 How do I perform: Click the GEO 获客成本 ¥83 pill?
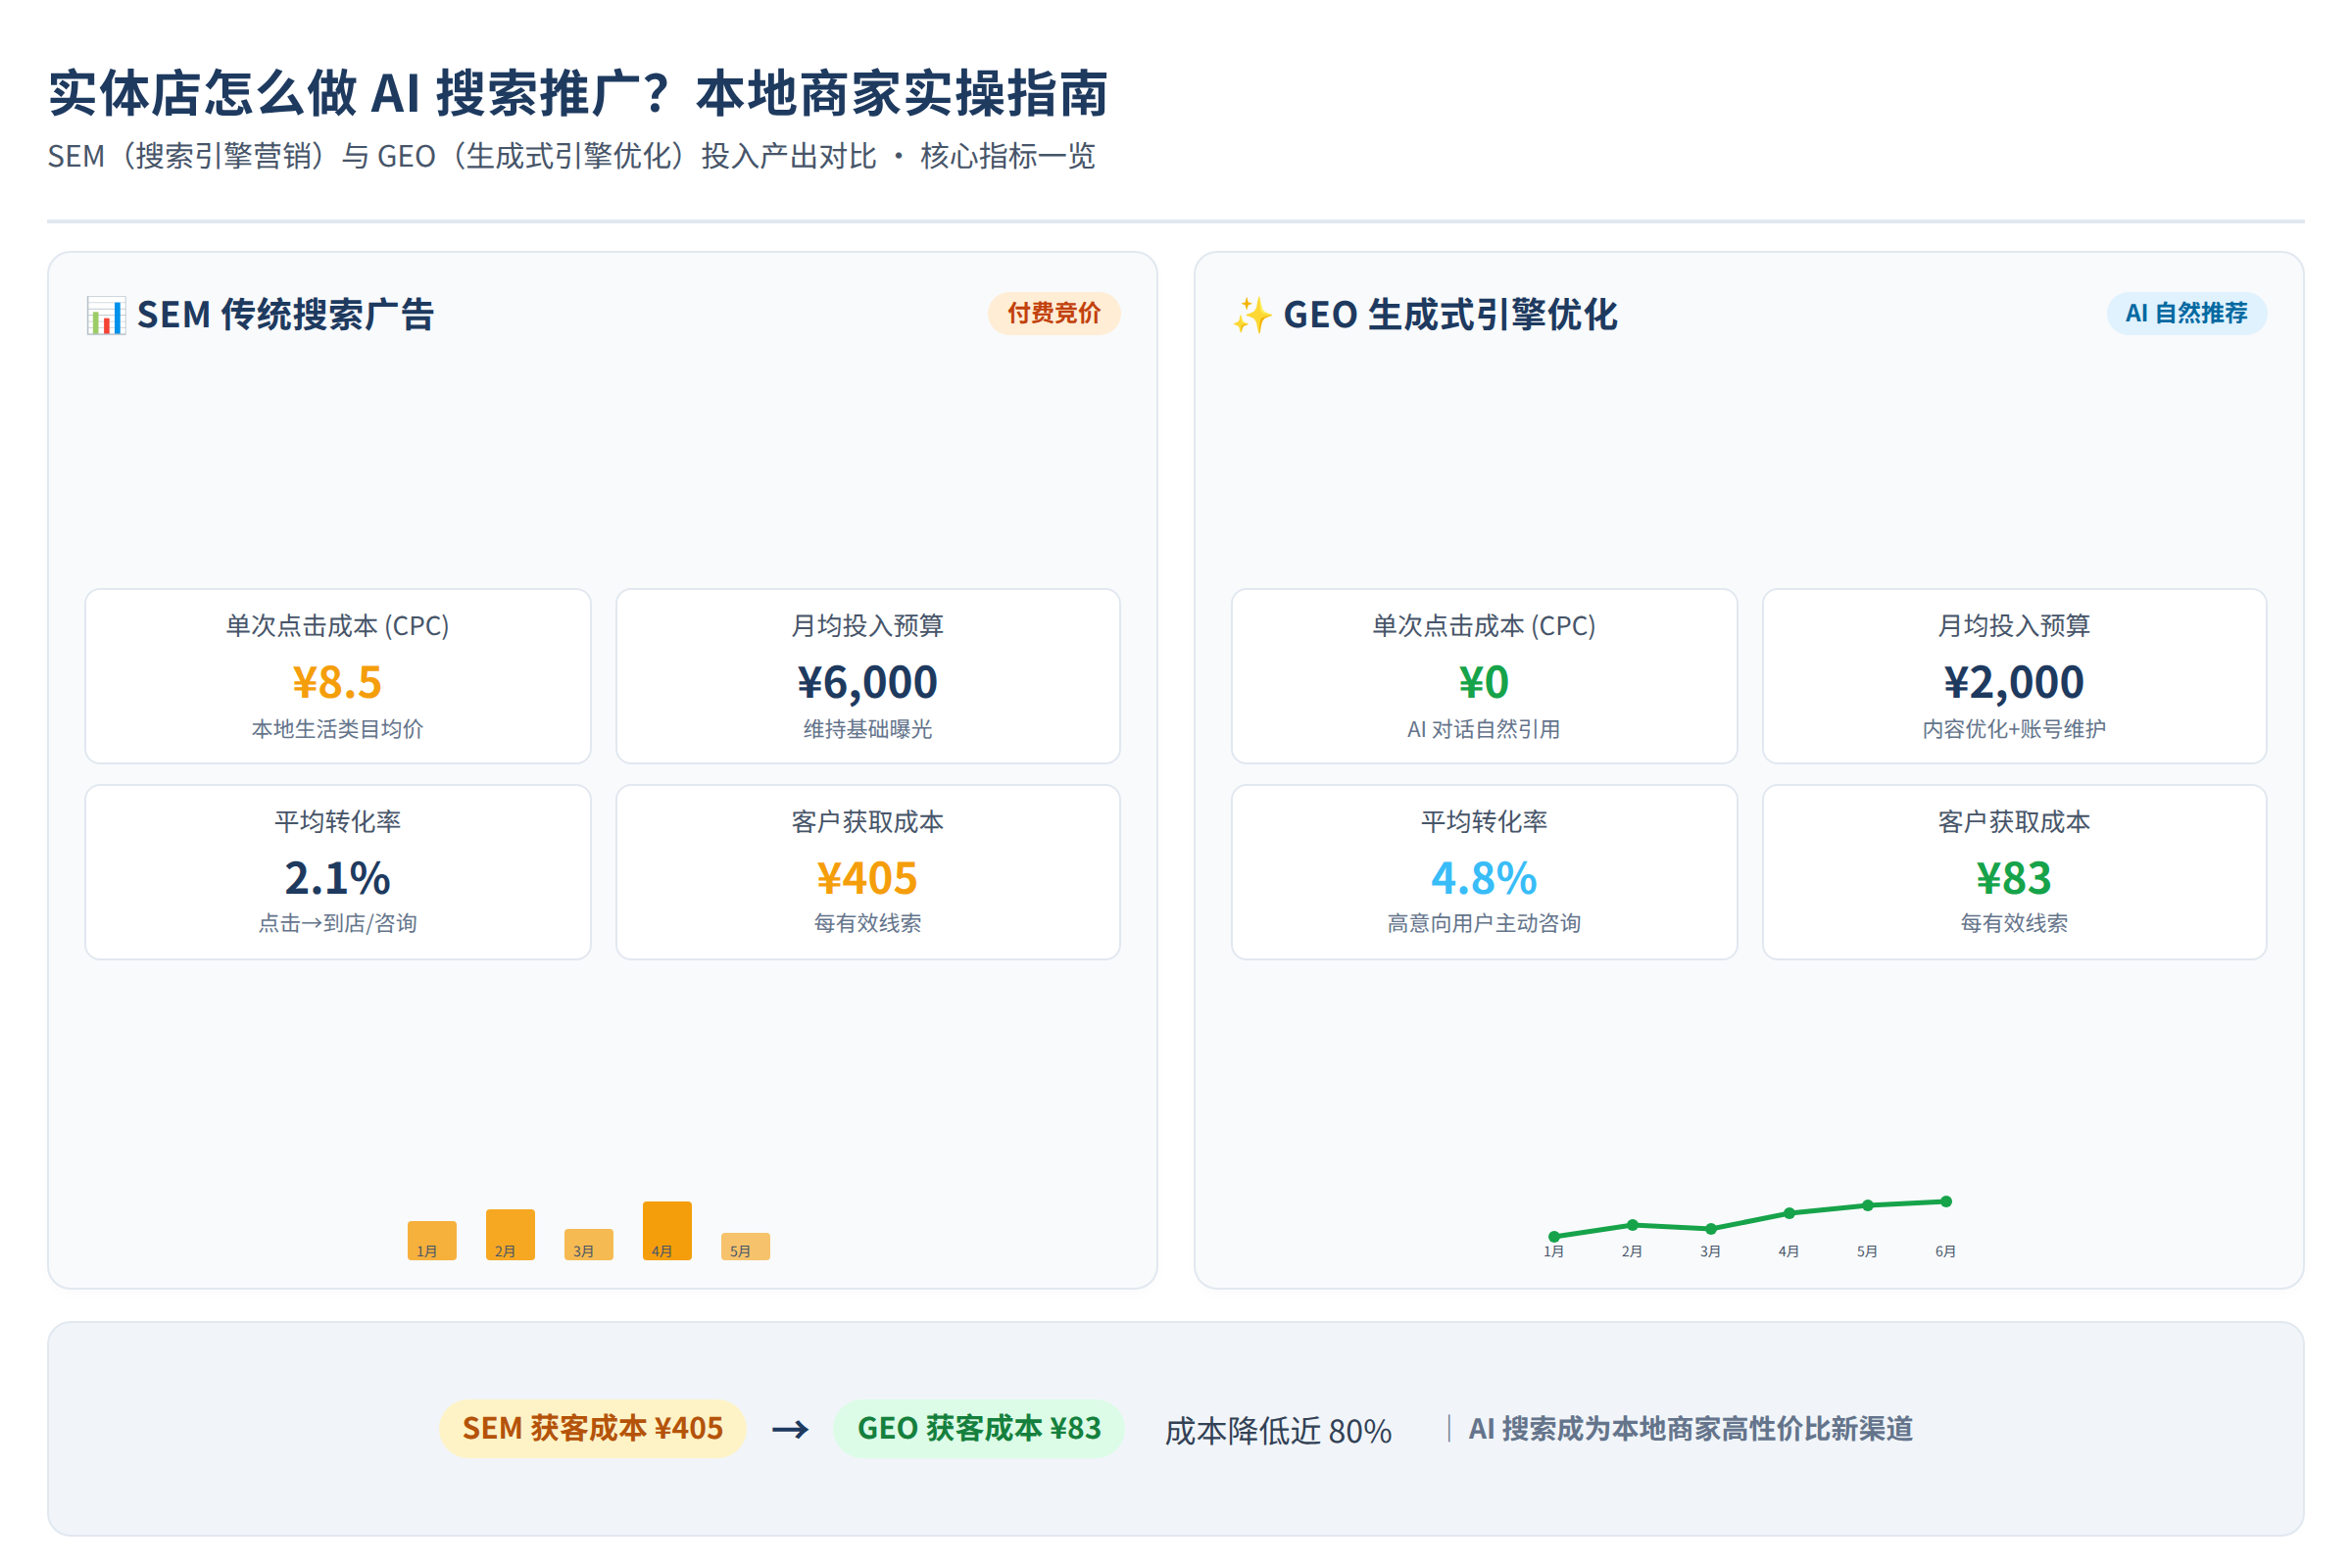click(x=979, y=1428)
